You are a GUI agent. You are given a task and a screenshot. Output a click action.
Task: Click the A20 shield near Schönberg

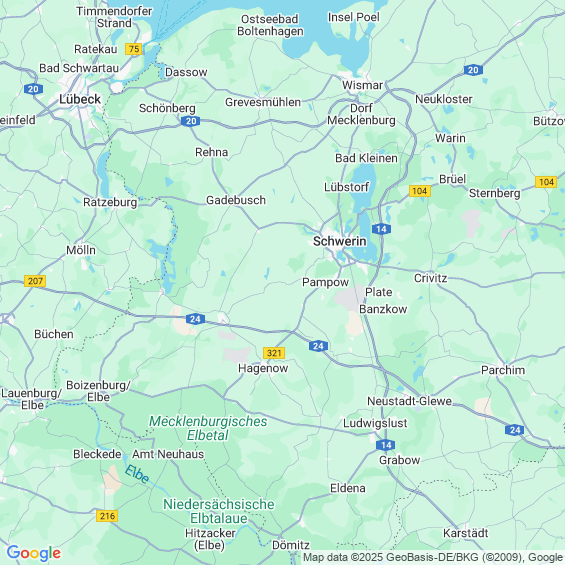pyautogui.click(x=191, y=121)
